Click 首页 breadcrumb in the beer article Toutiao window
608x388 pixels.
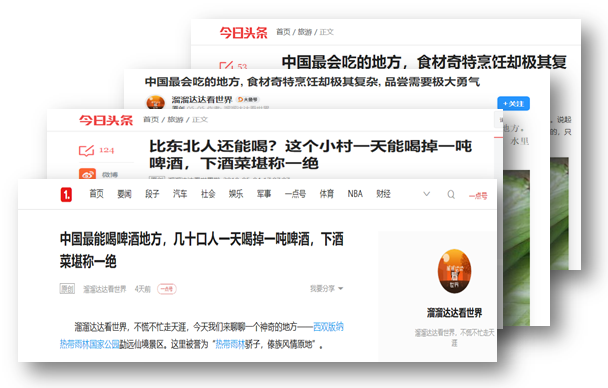pyautogui.click(x=151, y=120)
